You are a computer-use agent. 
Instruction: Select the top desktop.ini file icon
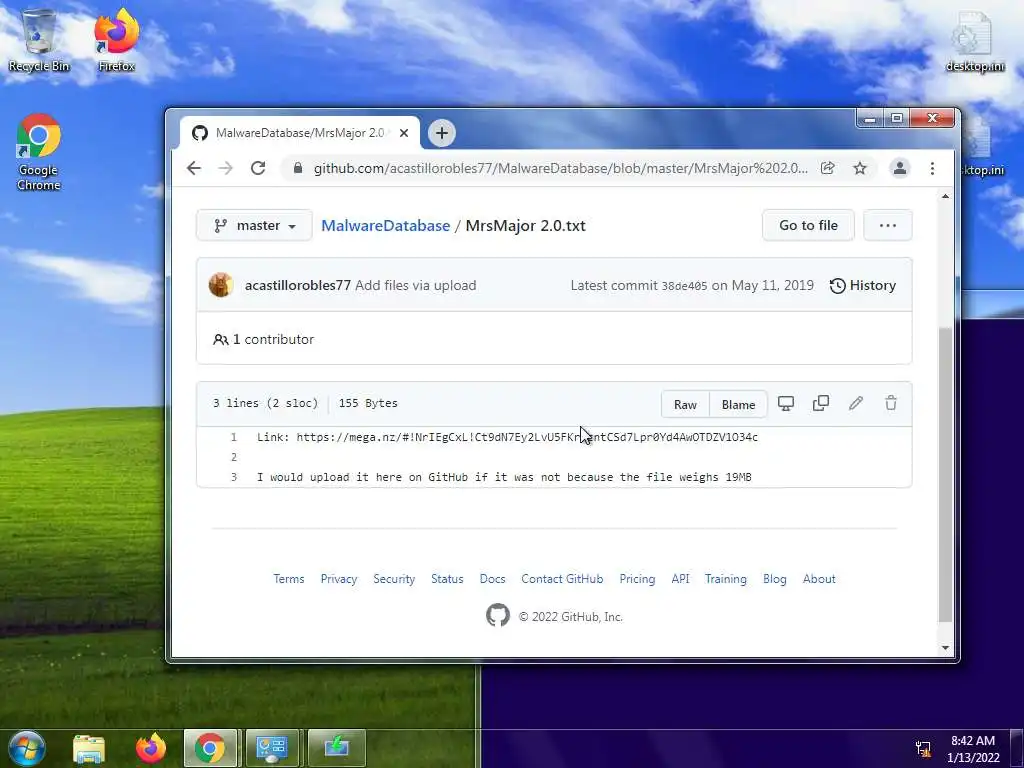tap(974, 40)
